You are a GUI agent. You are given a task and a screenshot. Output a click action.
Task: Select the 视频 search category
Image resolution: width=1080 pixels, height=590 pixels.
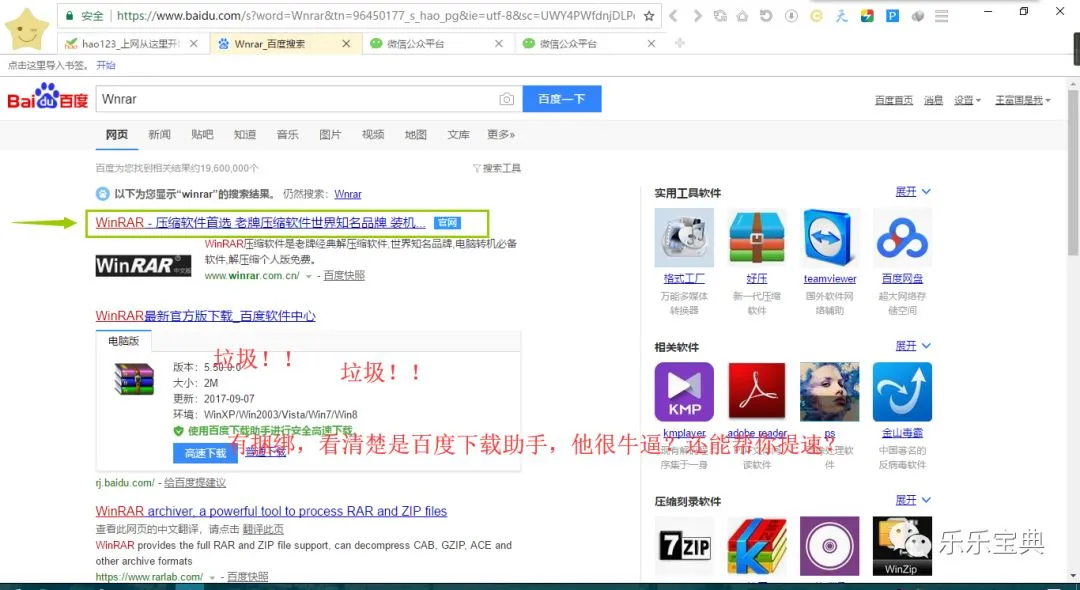click(373, 134)
